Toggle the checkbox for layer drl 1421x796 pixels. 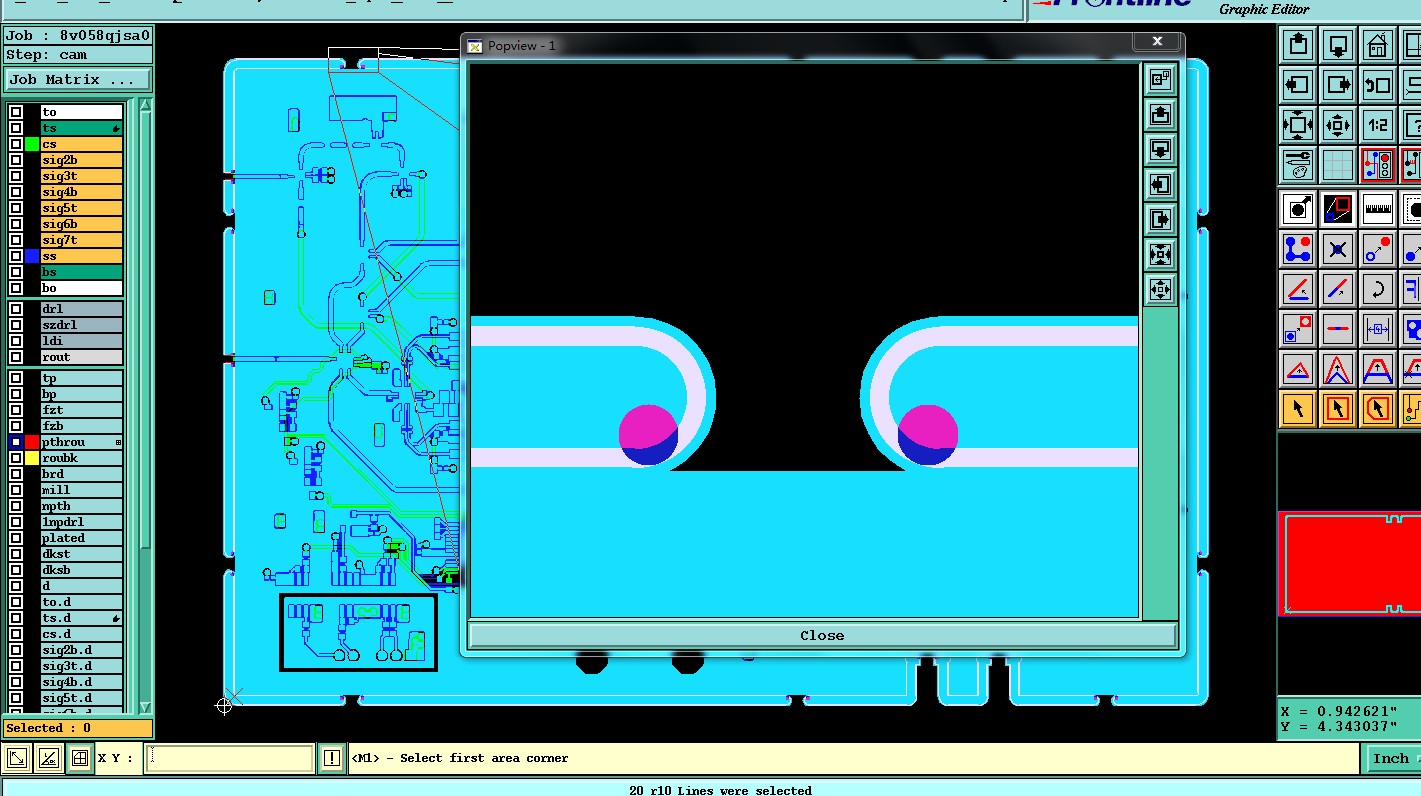click(x=16, y=309)
